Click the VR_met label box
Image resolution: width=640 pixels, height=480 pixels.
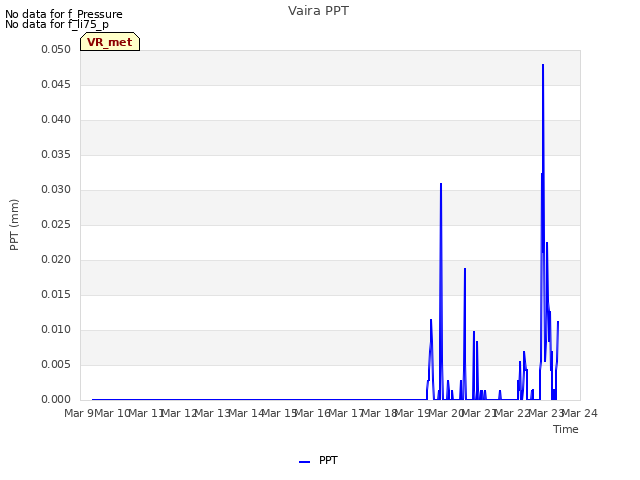(110, 42)
